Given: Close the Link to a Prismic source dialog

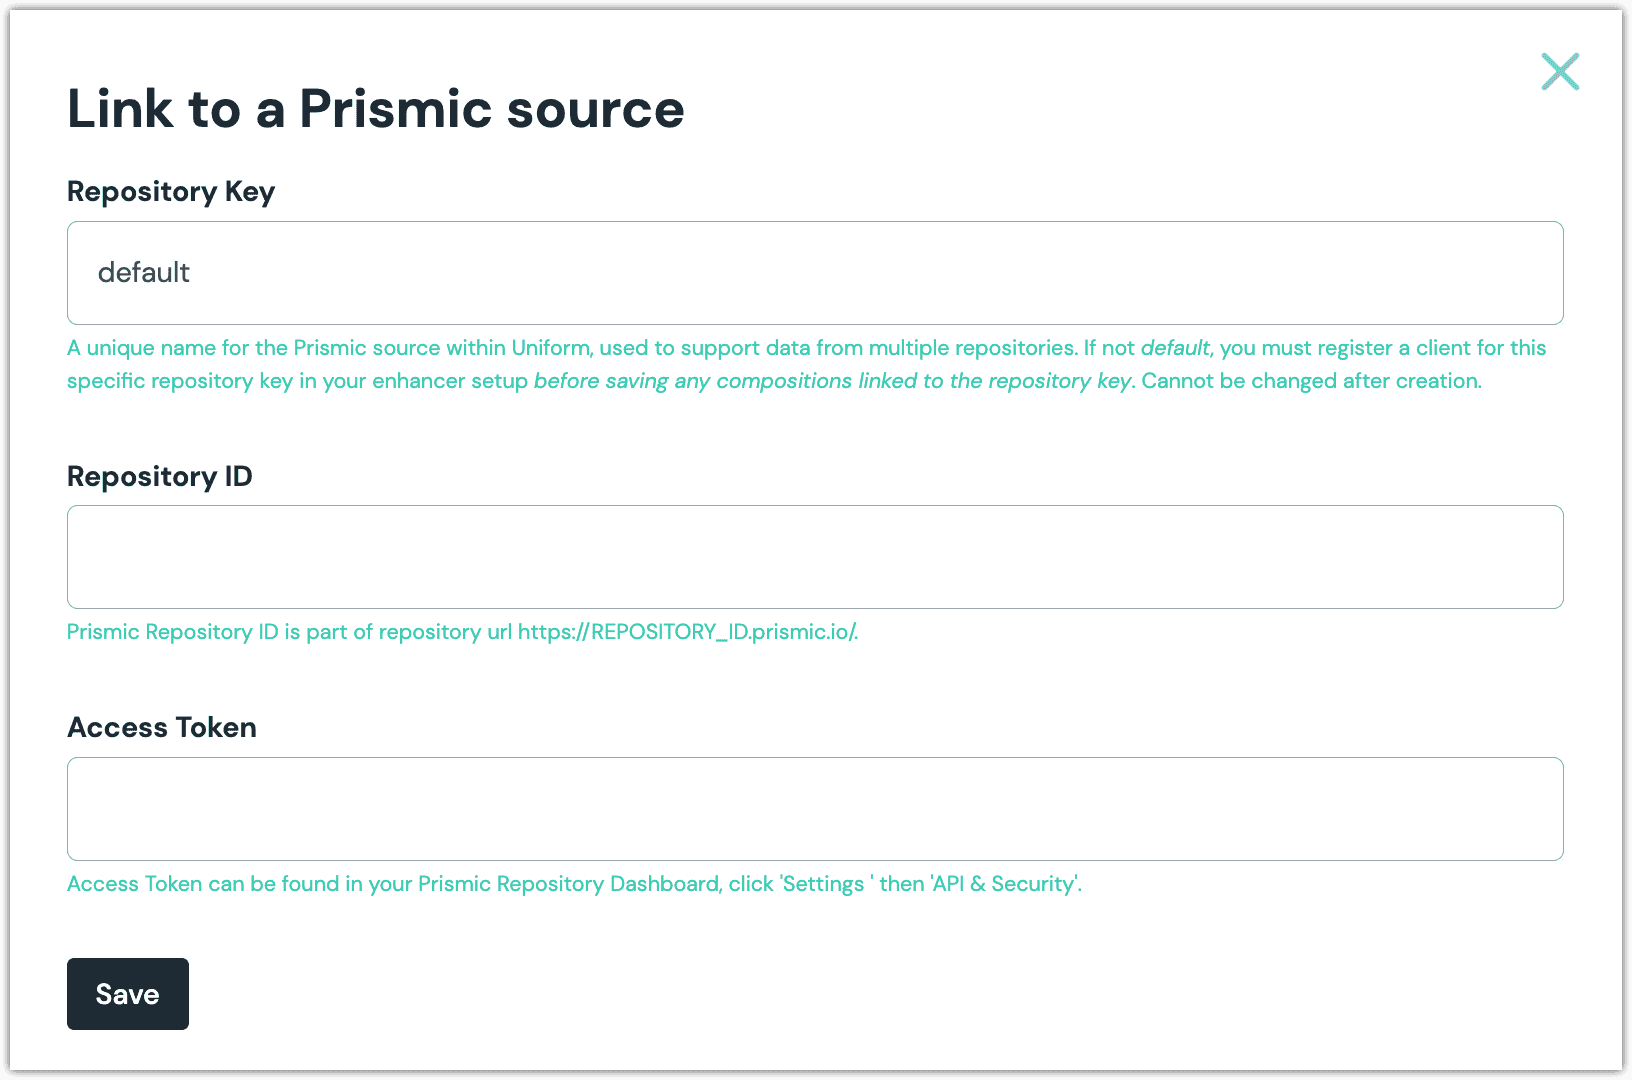Looking at the screenshot, I should coord(1560,72).
